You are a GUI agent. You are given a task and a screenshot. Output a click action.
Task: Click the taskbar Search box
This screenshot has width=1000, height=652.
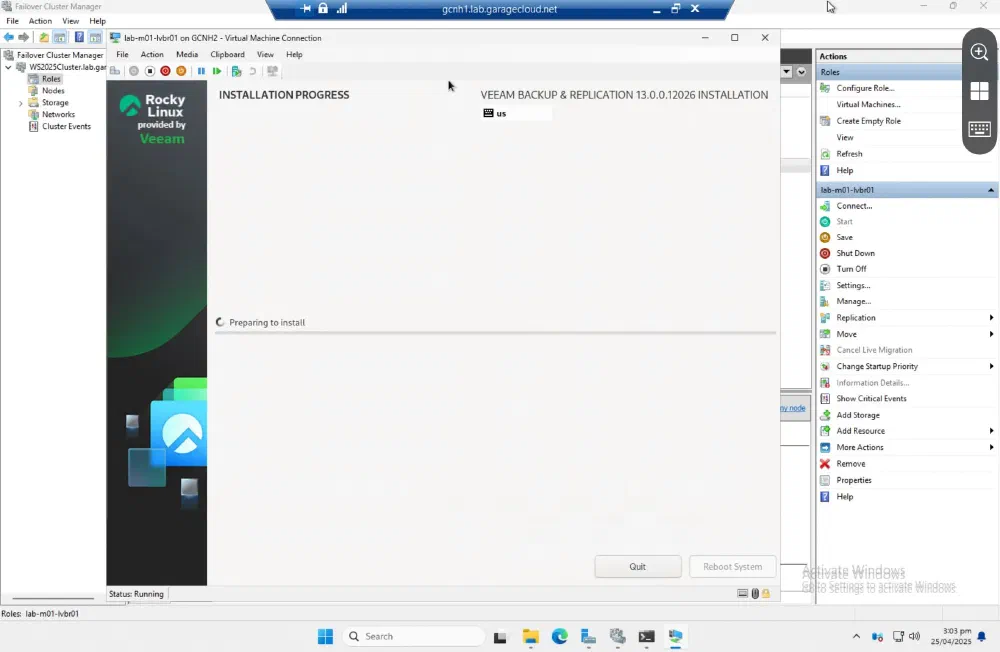click(413, 637)
